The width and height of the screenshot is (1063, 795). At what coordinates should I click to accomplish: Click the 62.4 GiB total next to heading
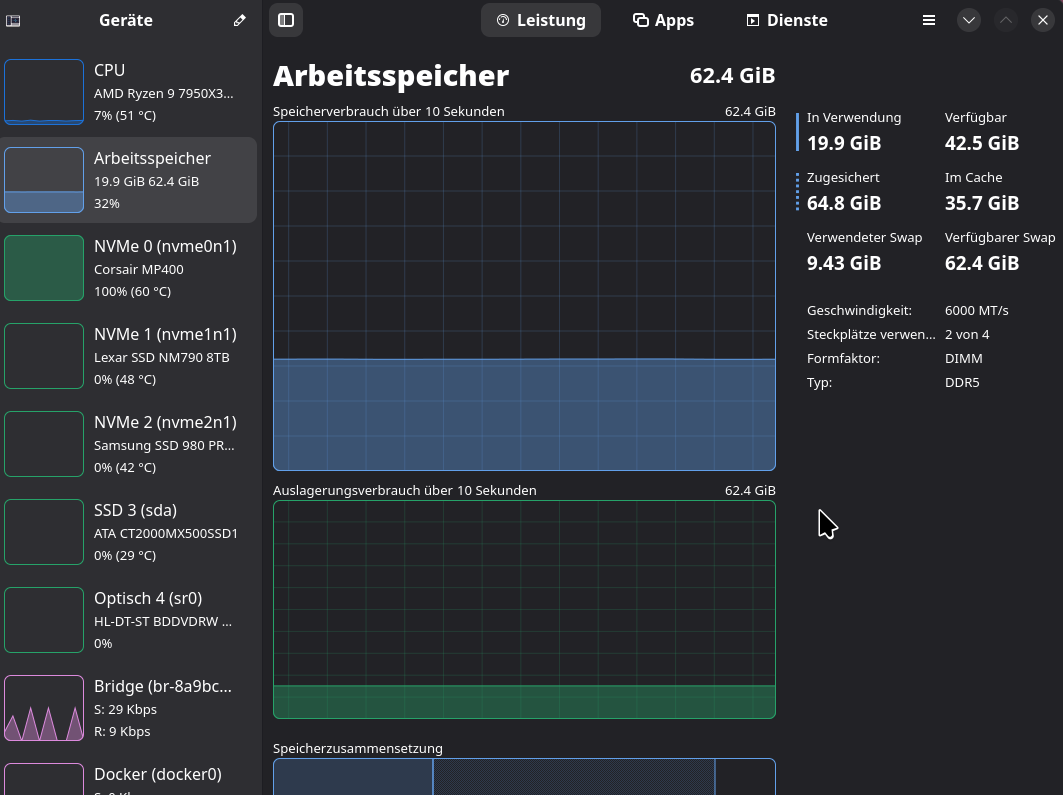732,75
